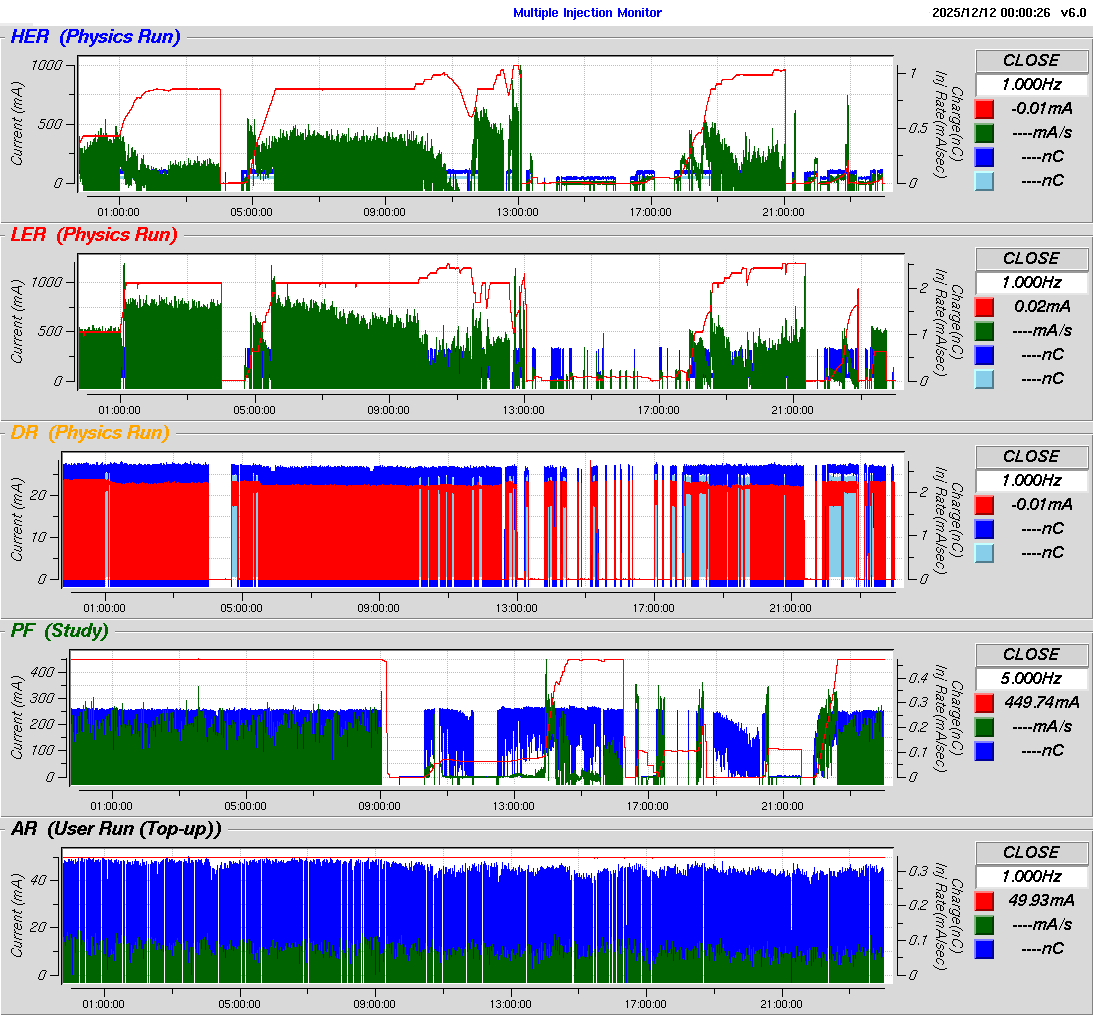Select the AR panel 1.000Hz field
The width and height of the screenshot is (1093, 1015).
1031,876
